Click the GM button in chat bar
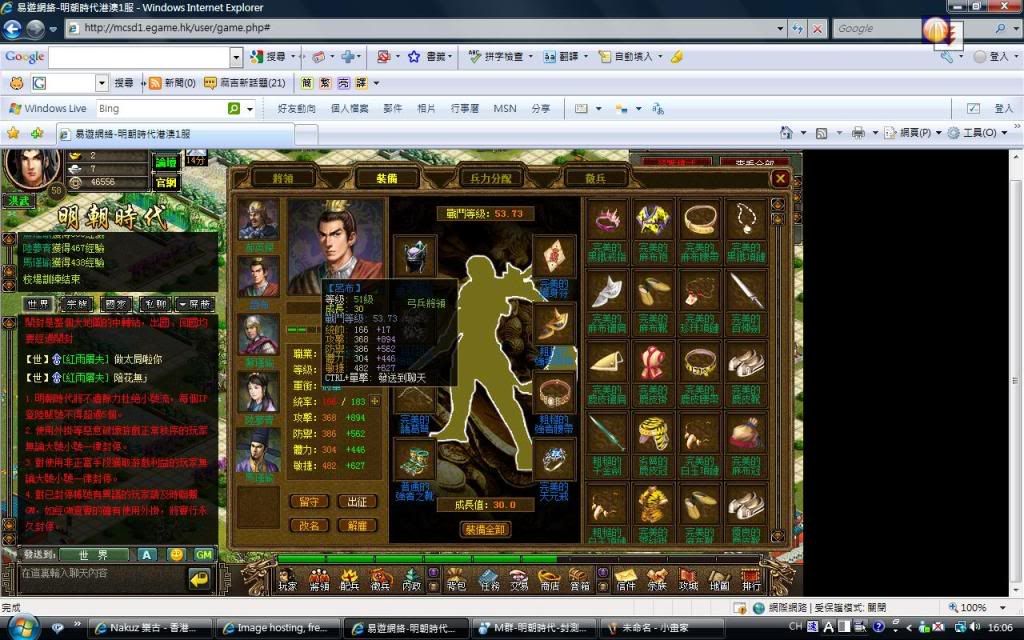Viewport: 1024px width, 640px height. click(204, 554)
